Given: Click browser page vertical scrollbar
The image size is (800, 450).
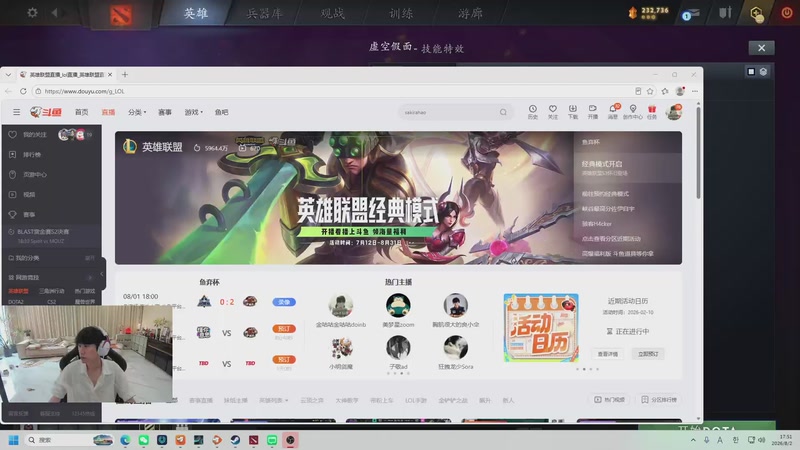Looking at the screenshot, I should 698,151.
